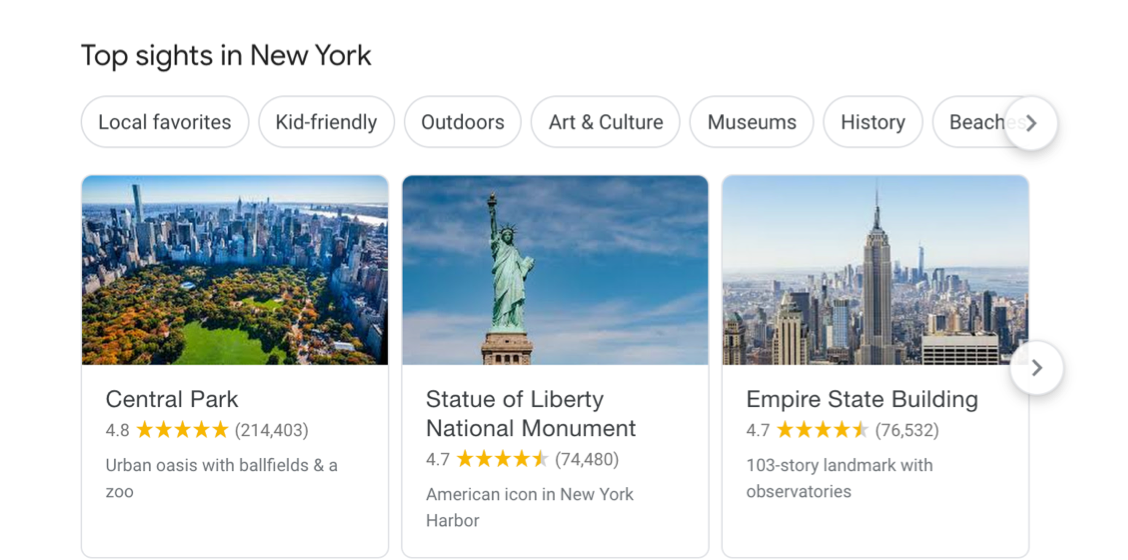Toggle the Kid-friendly filter chip
The height and width of the screenshot is (560, 1128).
coord(326,122)
